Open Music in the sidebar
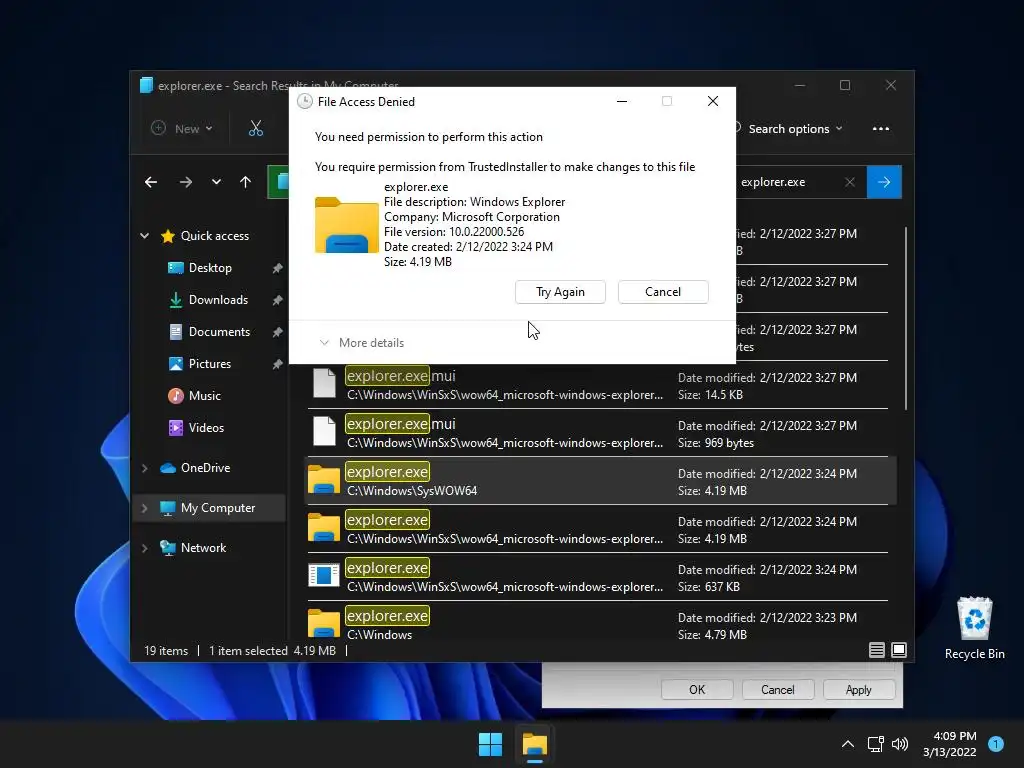This screenshot has width=1024, height=768. [204, 396]
